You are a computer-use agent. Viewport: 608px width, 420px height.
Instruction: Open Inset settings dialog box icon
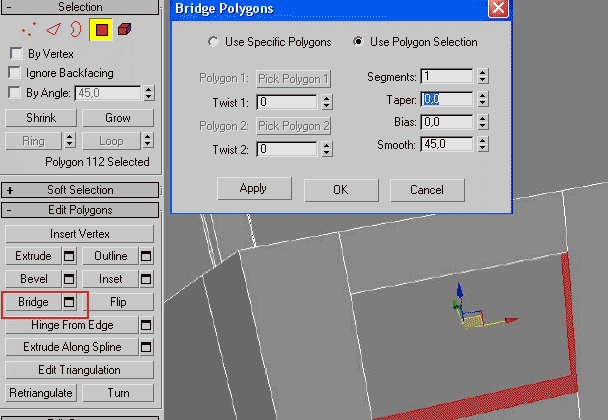[146, 279]
